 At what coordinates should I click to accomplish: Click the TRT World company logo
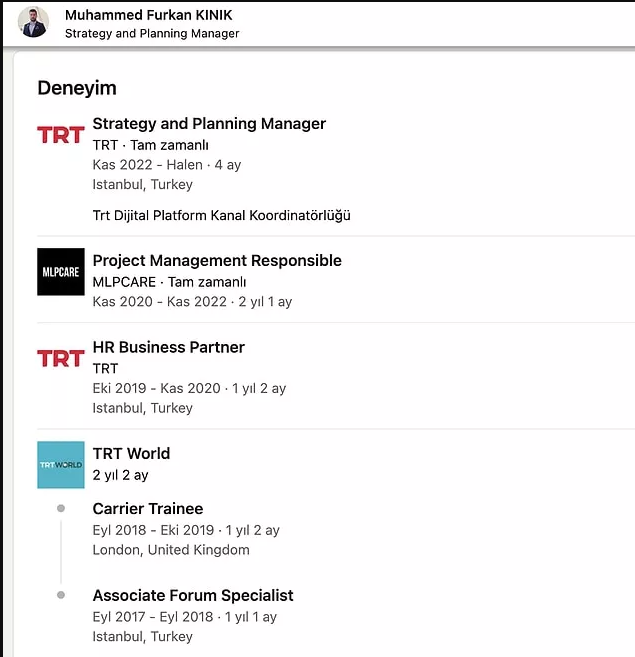pos(60,465)
